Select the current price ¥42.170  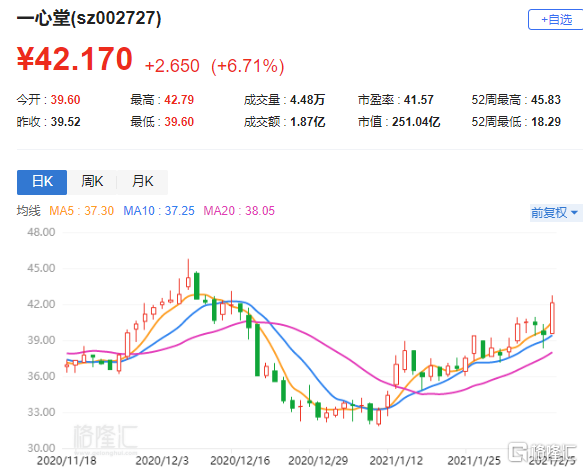74,59
